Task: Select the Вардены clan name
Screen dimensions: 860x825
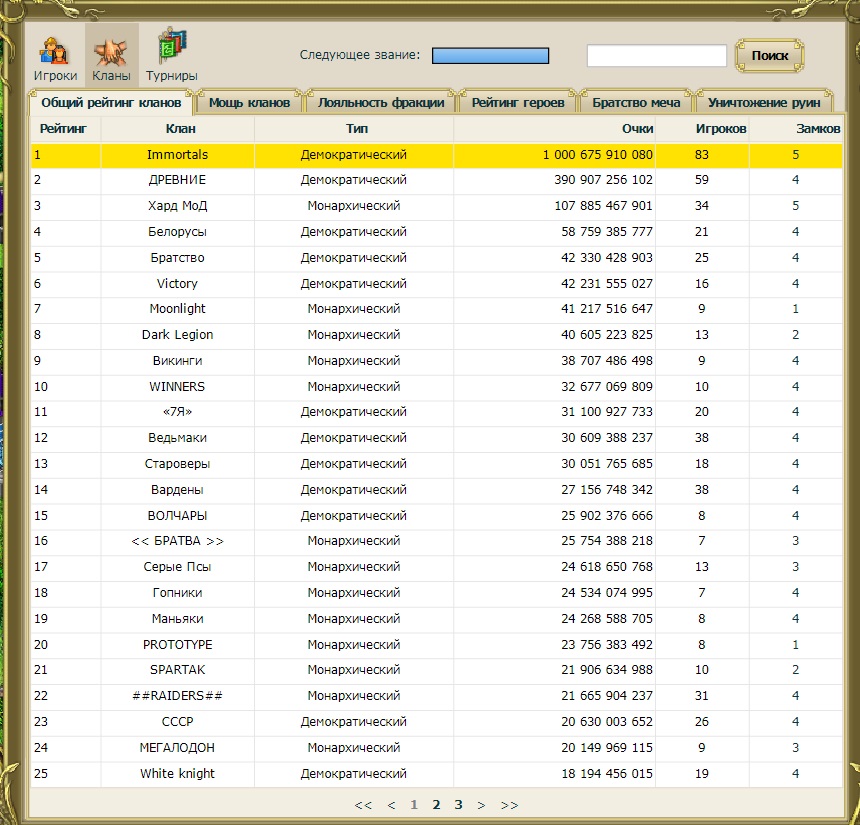Action: click(177, 489)
